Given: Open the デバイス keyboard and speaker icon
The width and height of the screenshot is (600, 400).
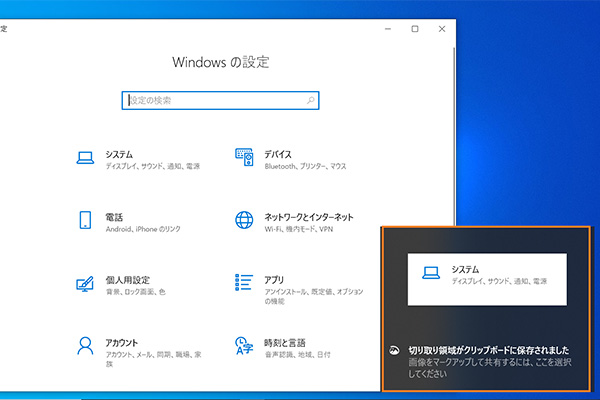Looking at the screenshot, I should [244, 157].
